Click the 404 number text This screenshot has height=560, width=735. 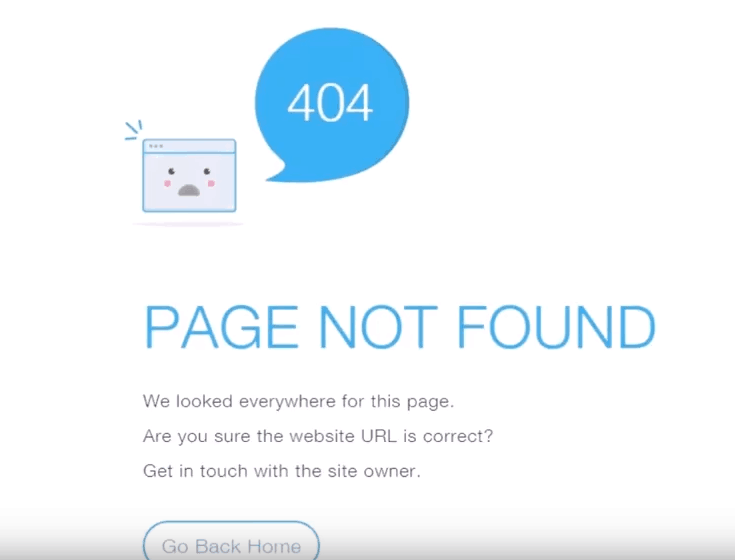click(x=330, y=103)
